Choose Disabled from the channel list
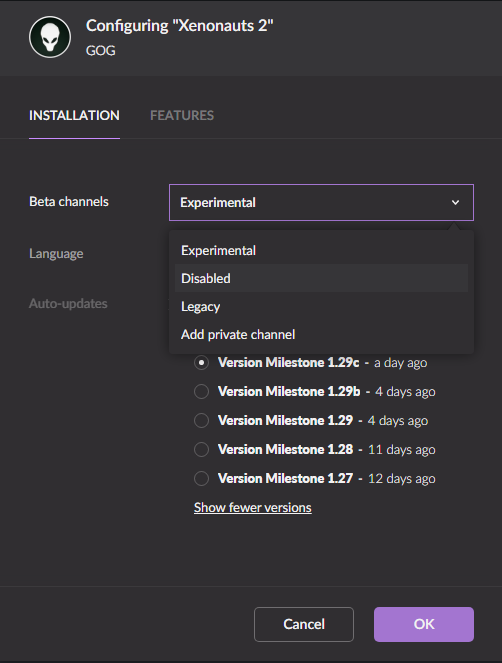This screenshot has width=502, height=663. coord(321,278)
